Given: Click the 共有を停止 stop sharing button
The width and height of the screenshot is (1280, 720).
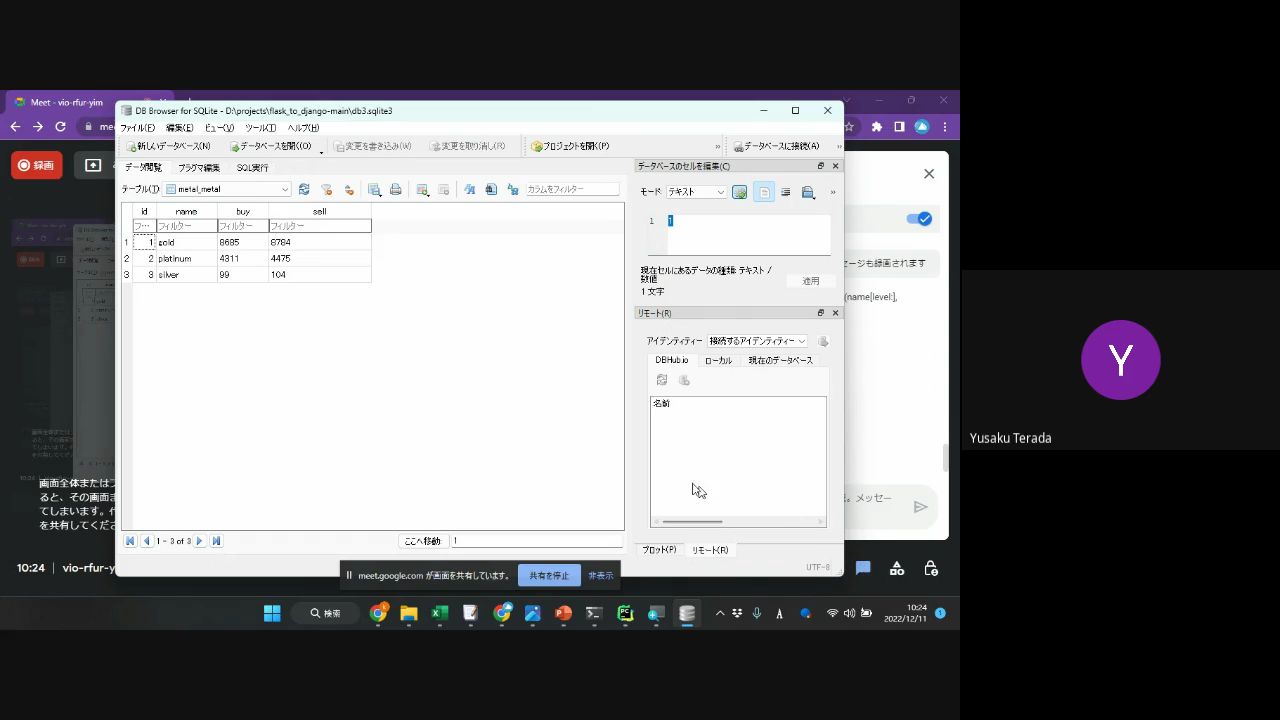Looking at the screenshot, I should [x=549, y=576].
